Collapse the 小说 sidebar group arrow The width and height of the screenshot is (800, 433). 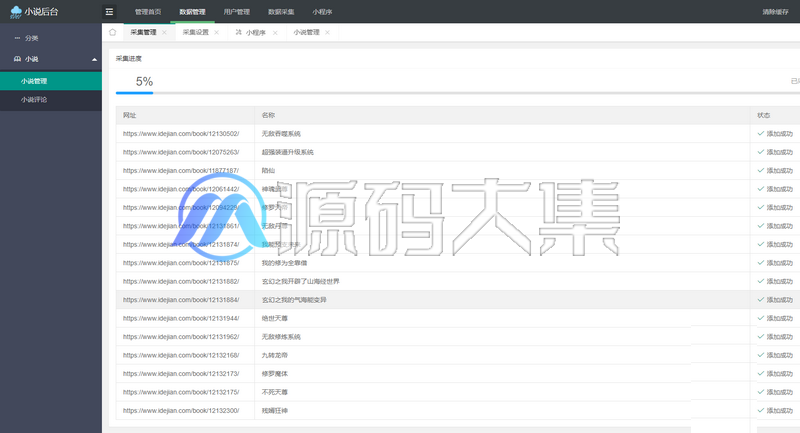pos(94,60)
